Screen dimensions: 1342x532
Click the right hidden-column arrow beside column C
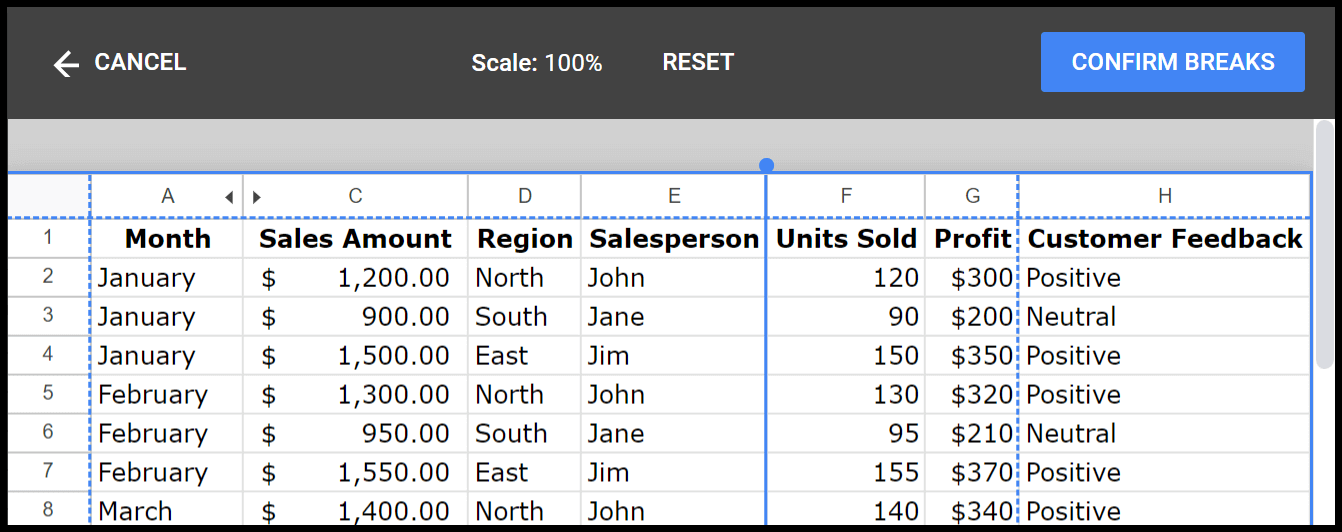256,198
